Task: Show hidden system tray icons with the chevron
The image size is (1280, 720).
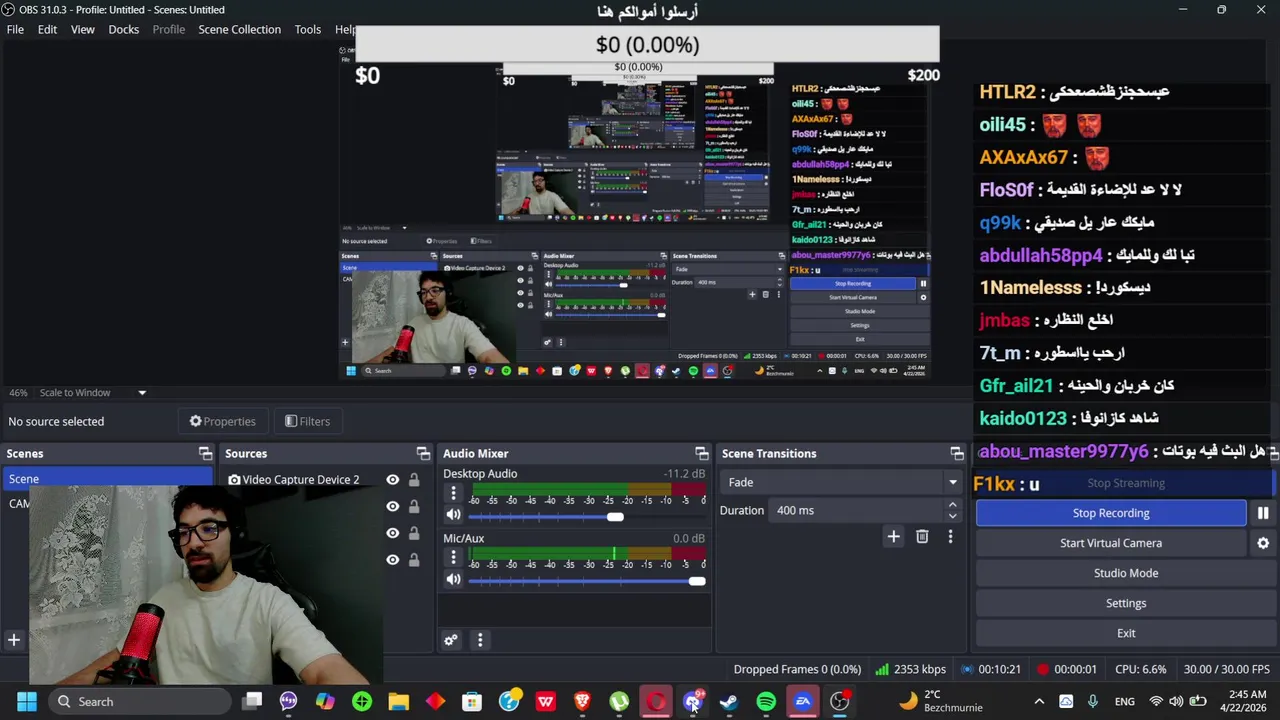Action: point(1039,701)
